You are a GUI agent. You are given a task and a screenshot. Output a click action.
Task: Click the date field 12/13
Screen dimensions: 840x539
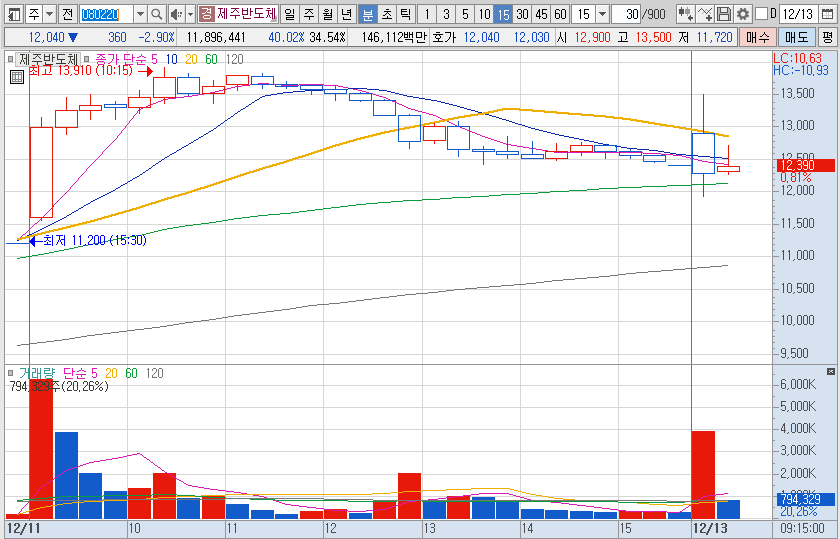pyautogui.click(x=798, y=14)
